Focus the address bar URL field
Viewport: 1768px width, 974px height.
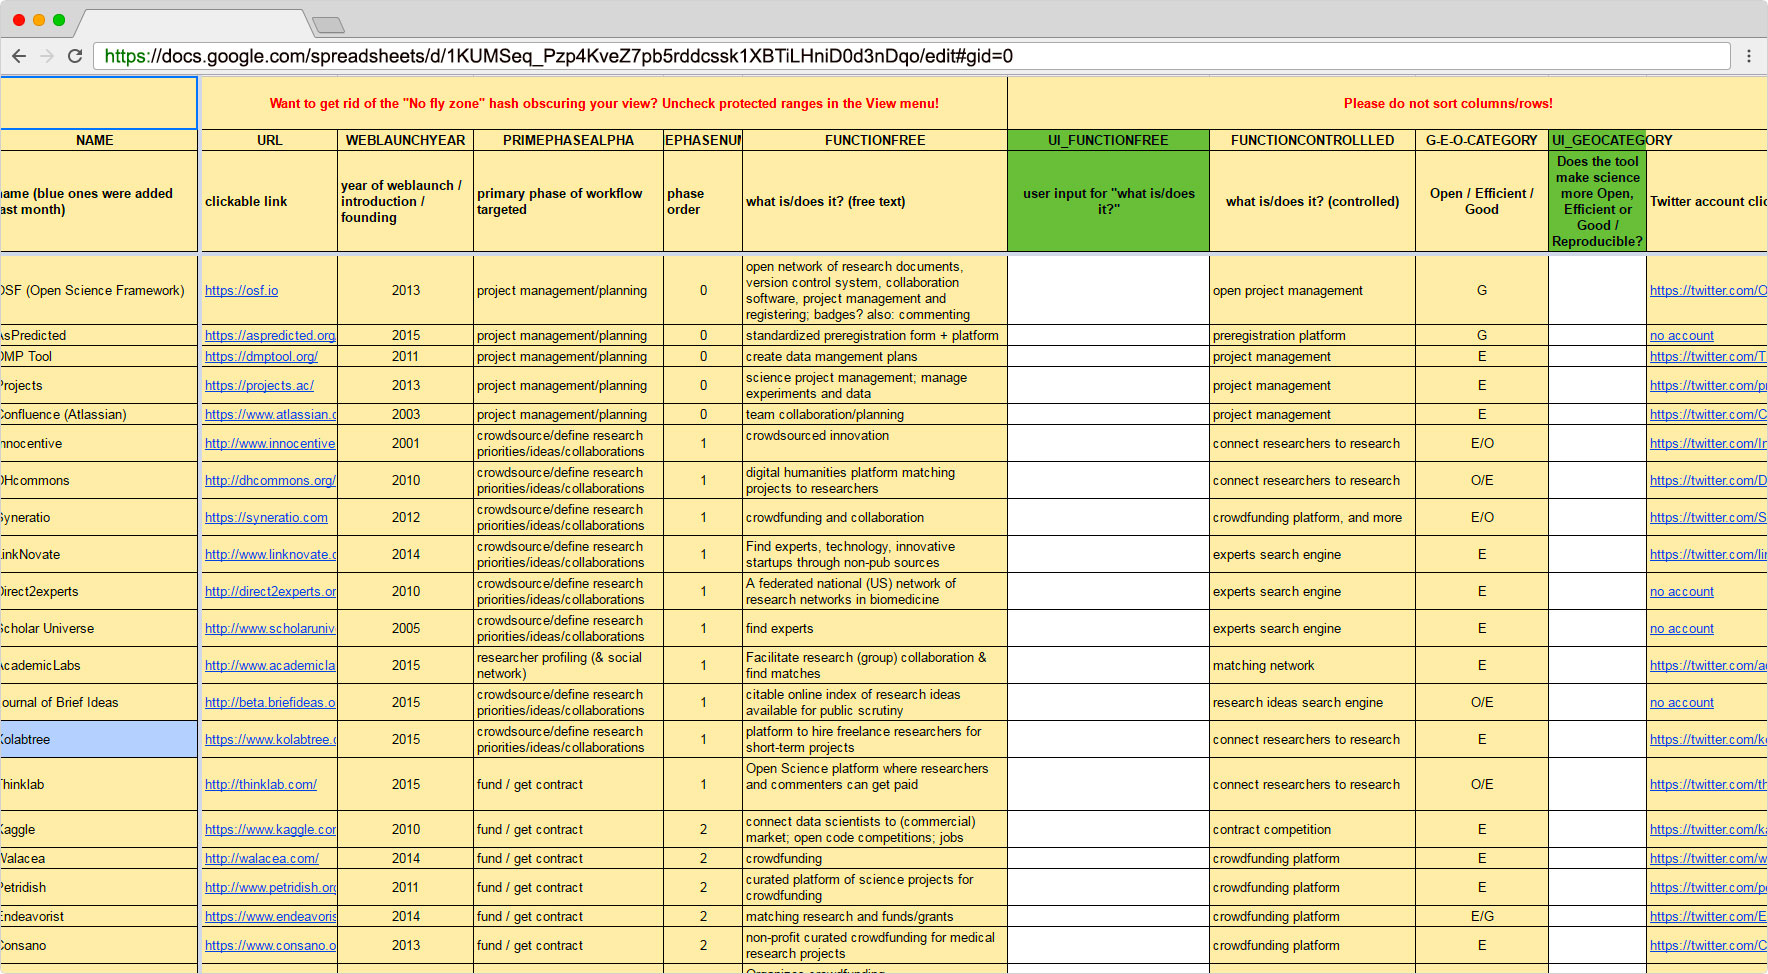coord(911,56)
